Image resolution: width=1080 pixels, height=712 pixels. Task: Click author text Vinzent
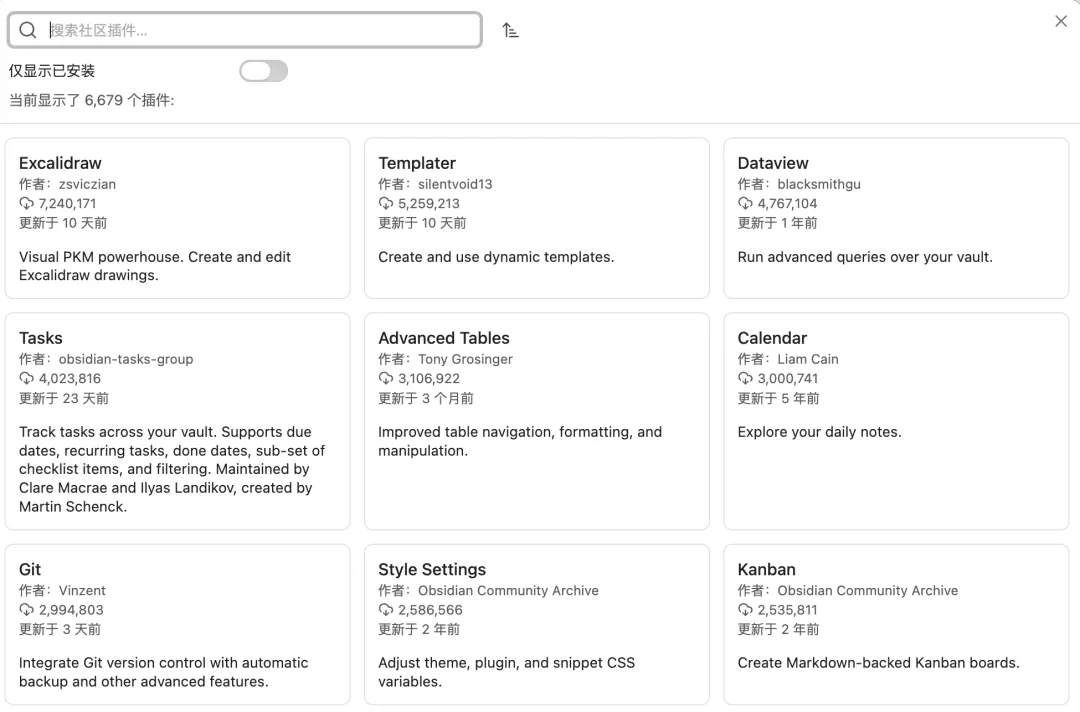82,590
